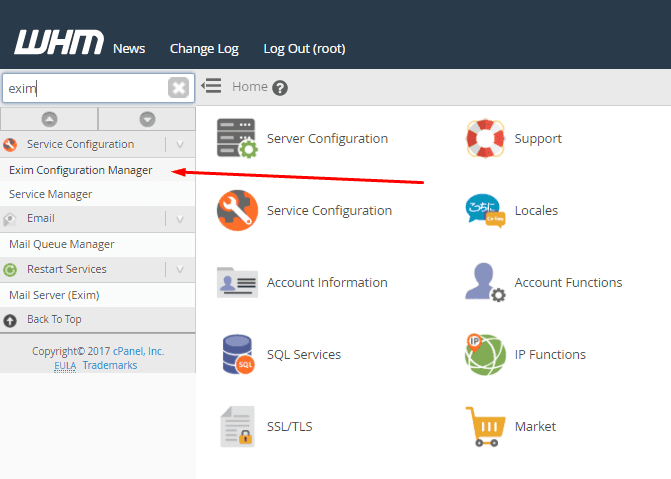
Task: Open the Service Configuration wrench icon
Action: point(237,210)
